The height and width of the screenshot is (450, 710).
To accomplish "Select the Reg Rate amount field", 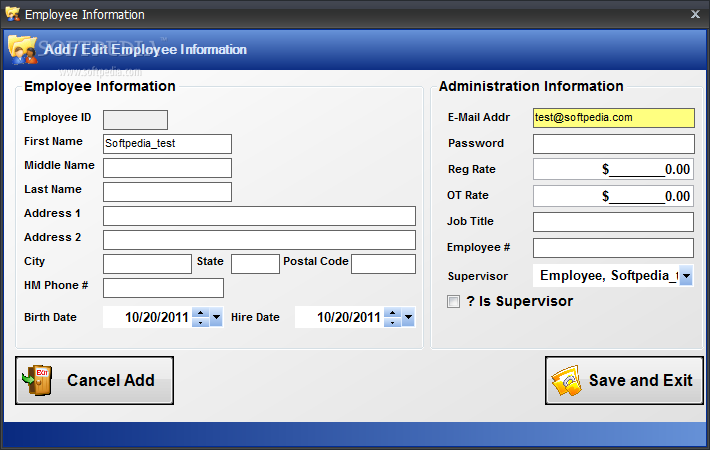I will (613, 170).
